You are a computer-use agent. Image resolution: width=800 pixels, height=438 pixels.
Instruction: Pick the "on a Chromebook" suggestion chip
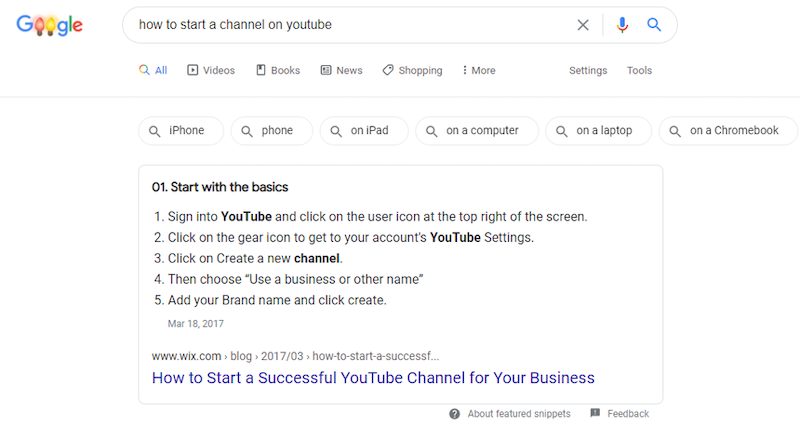click(728, 131)
